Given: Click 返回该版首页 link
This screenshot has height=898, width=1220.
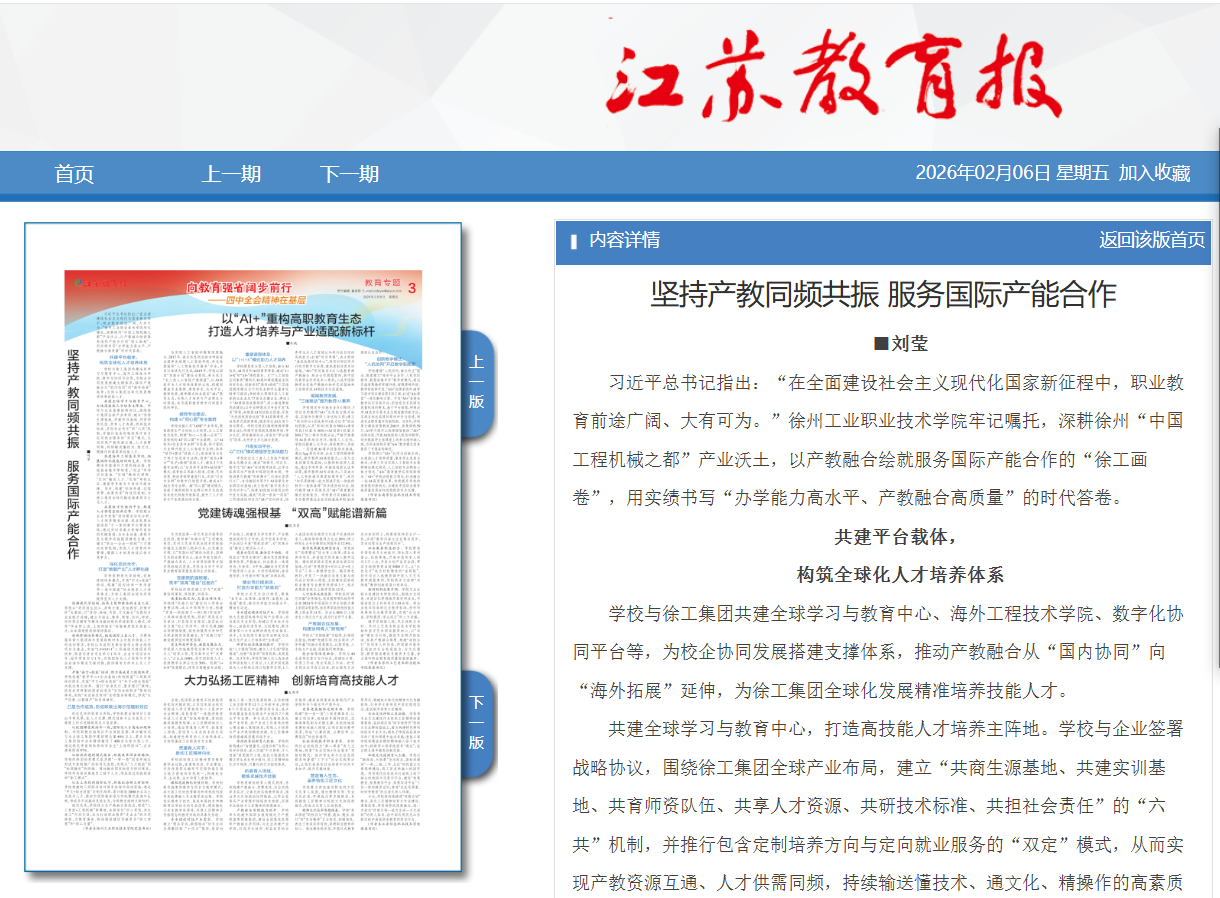Looking at the screenshot, I should 1151,240.
